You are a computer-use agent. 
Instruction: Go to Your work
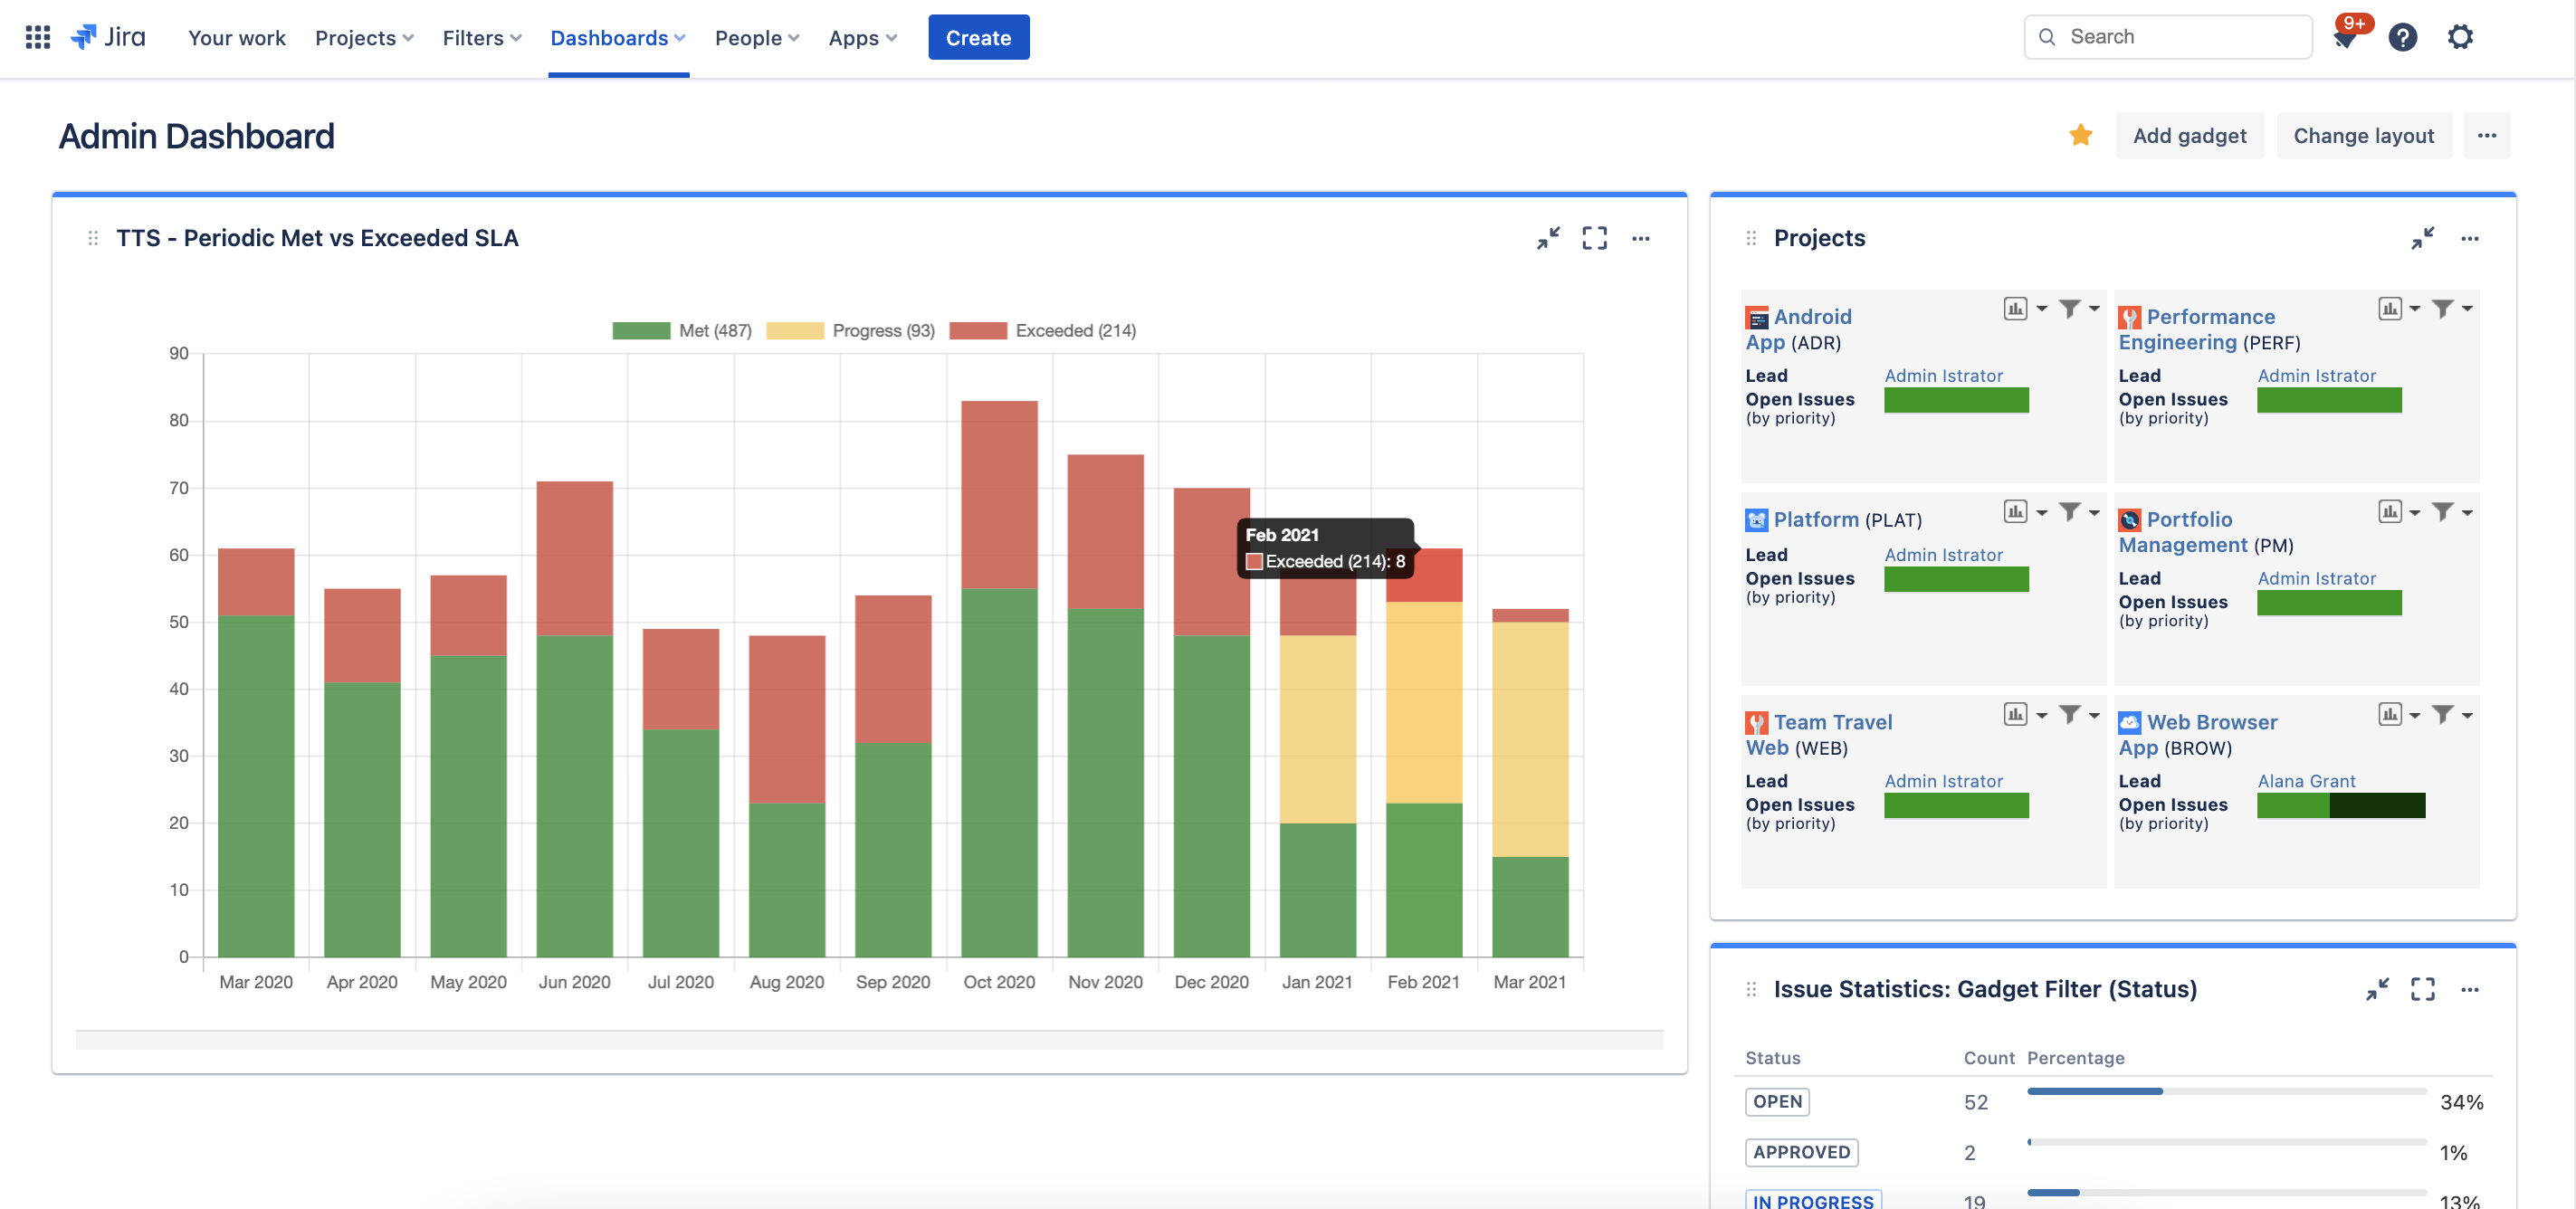[x=237, y=38]
